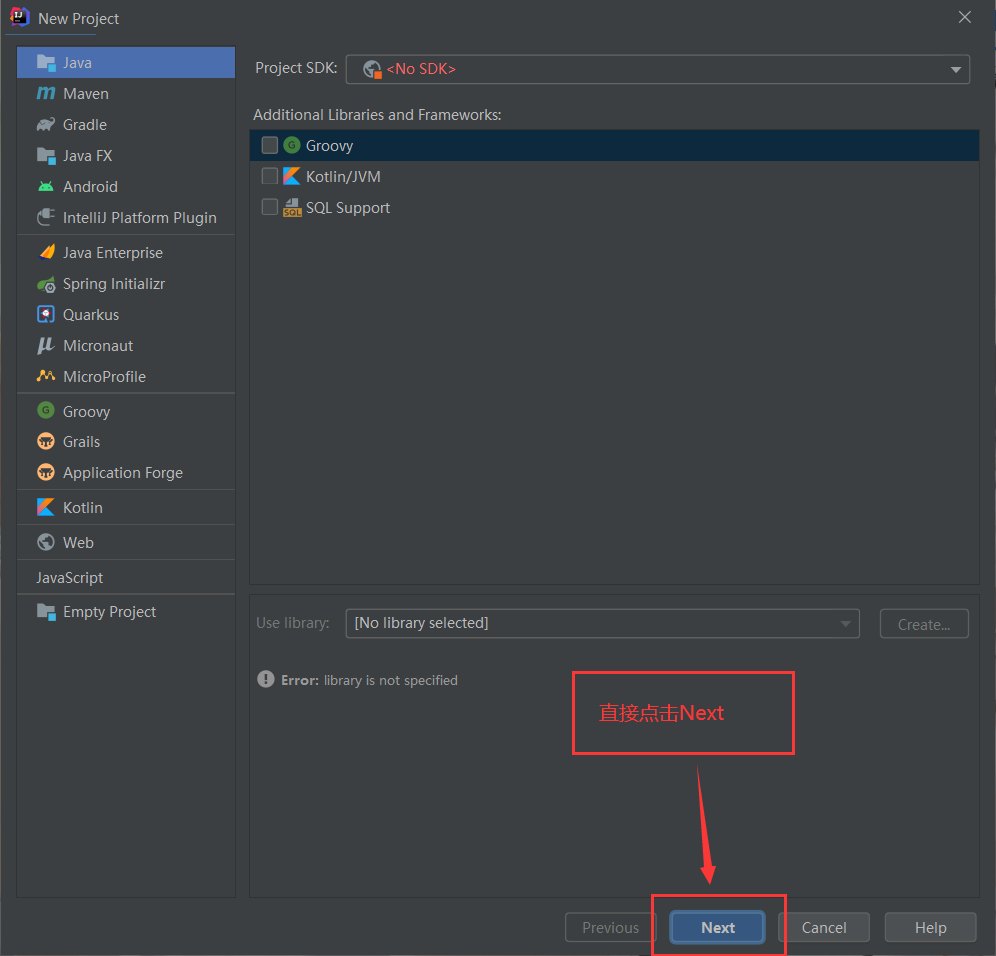This screenshot has width=996, height=956.
Task: Click the Next button
Action: (718, 927)
